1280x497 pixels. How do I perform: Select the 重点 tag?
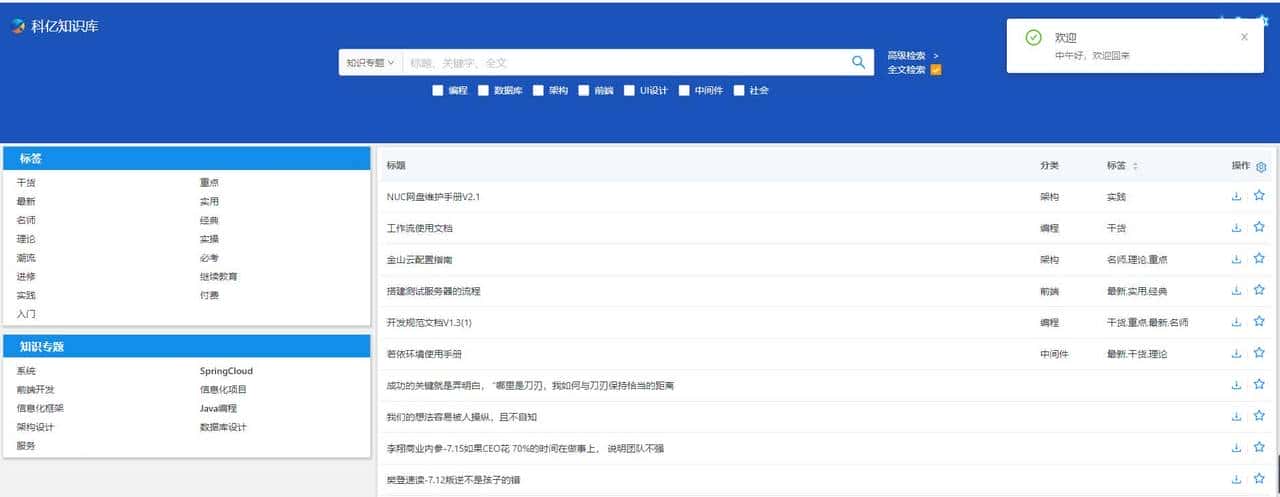[209, 183]
